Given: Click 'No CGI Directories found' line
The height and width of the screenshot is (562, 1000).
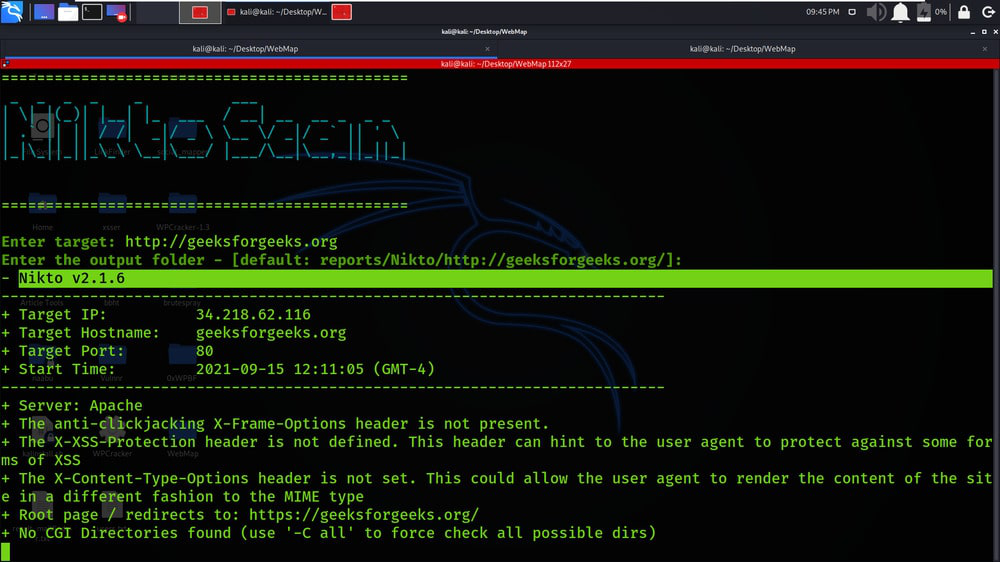Looking at the screenshot, I should [328, 533].
